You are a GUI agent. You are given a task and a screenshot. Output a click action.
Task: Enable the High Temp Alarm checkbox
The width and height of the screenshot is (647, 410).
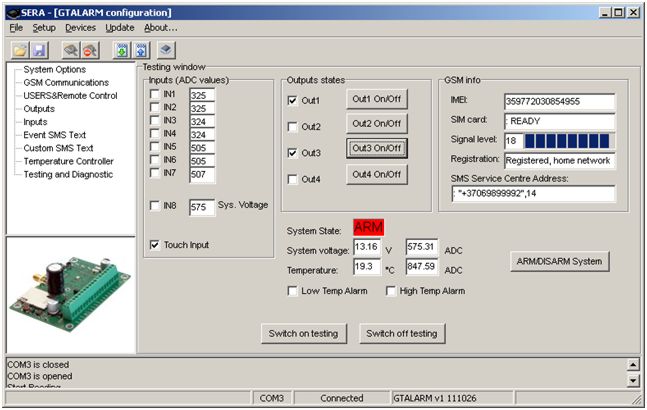coord(390,291)
